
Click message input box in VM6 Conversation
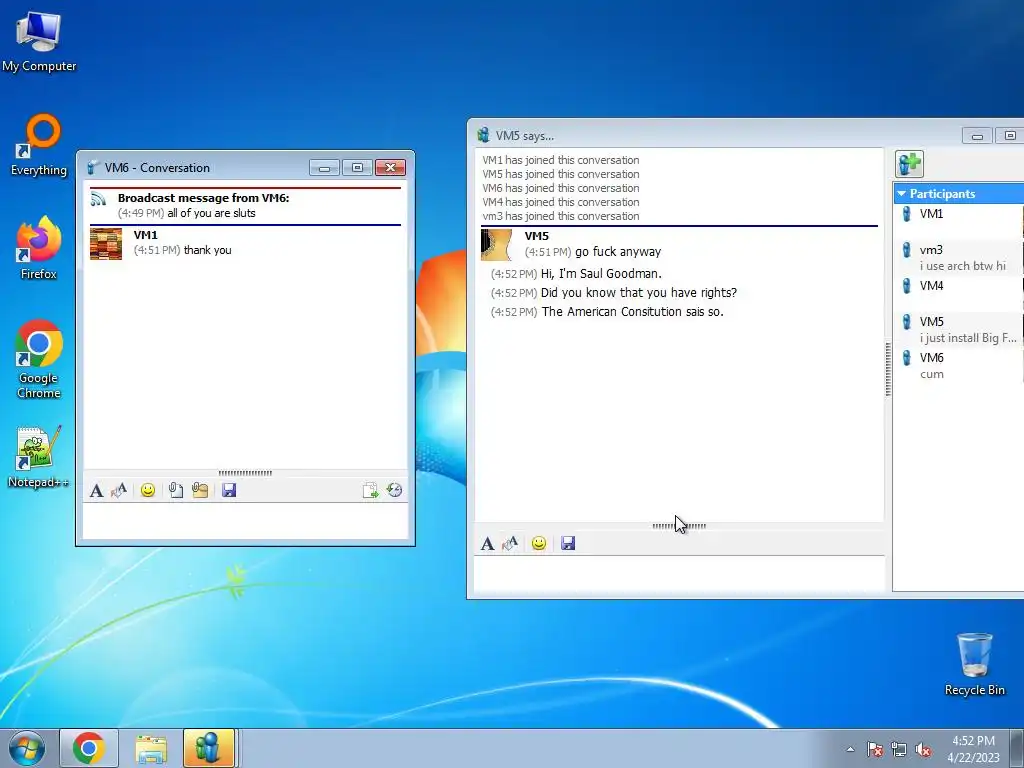[x=246, y=520]
